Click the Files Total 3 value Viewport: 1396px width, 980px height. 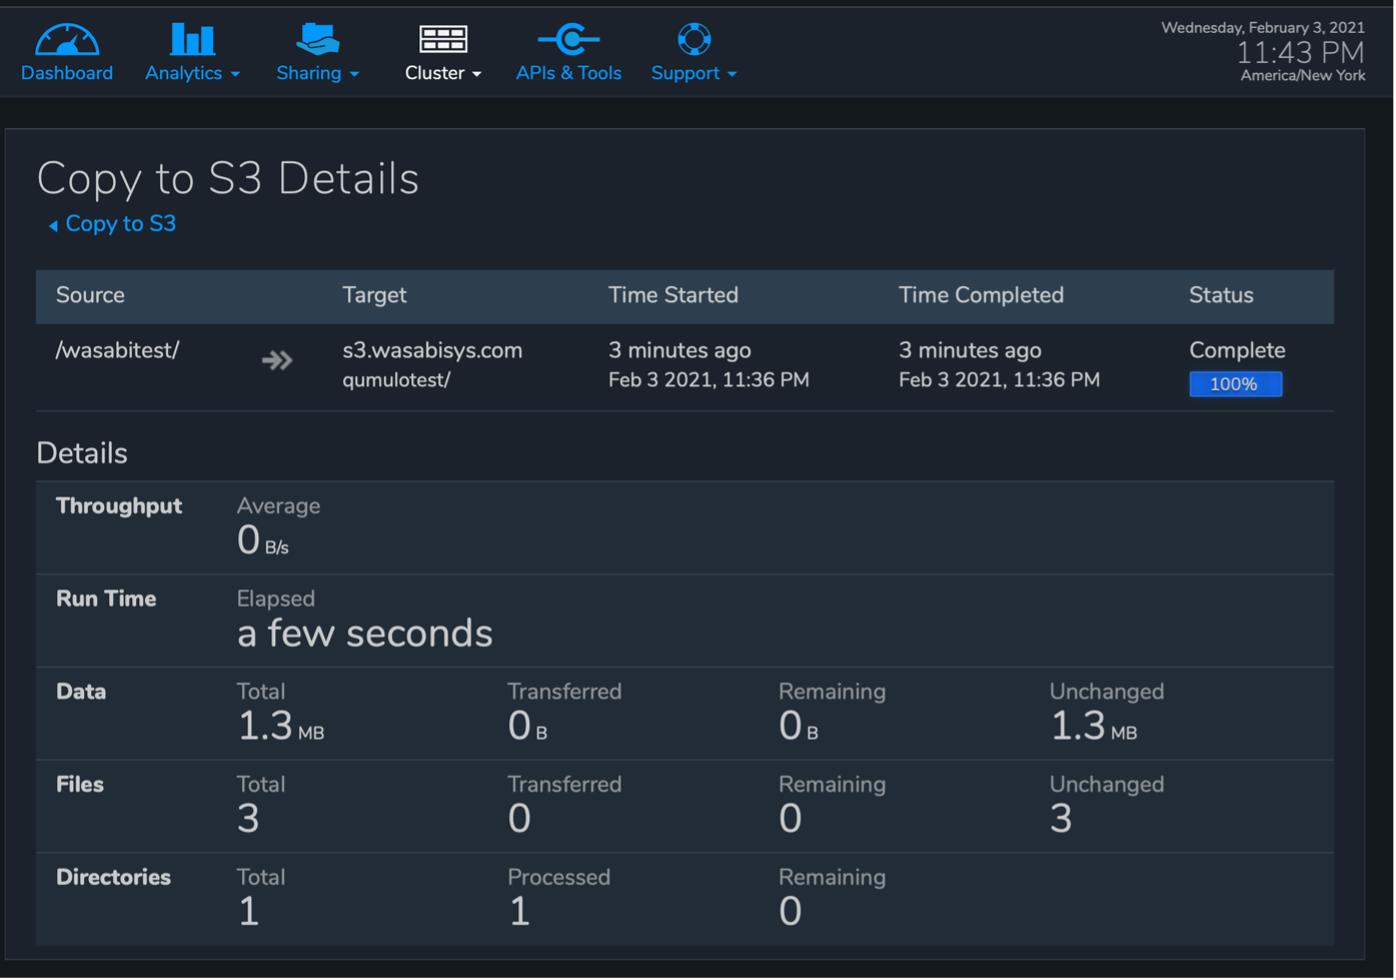tap(248, 819)
